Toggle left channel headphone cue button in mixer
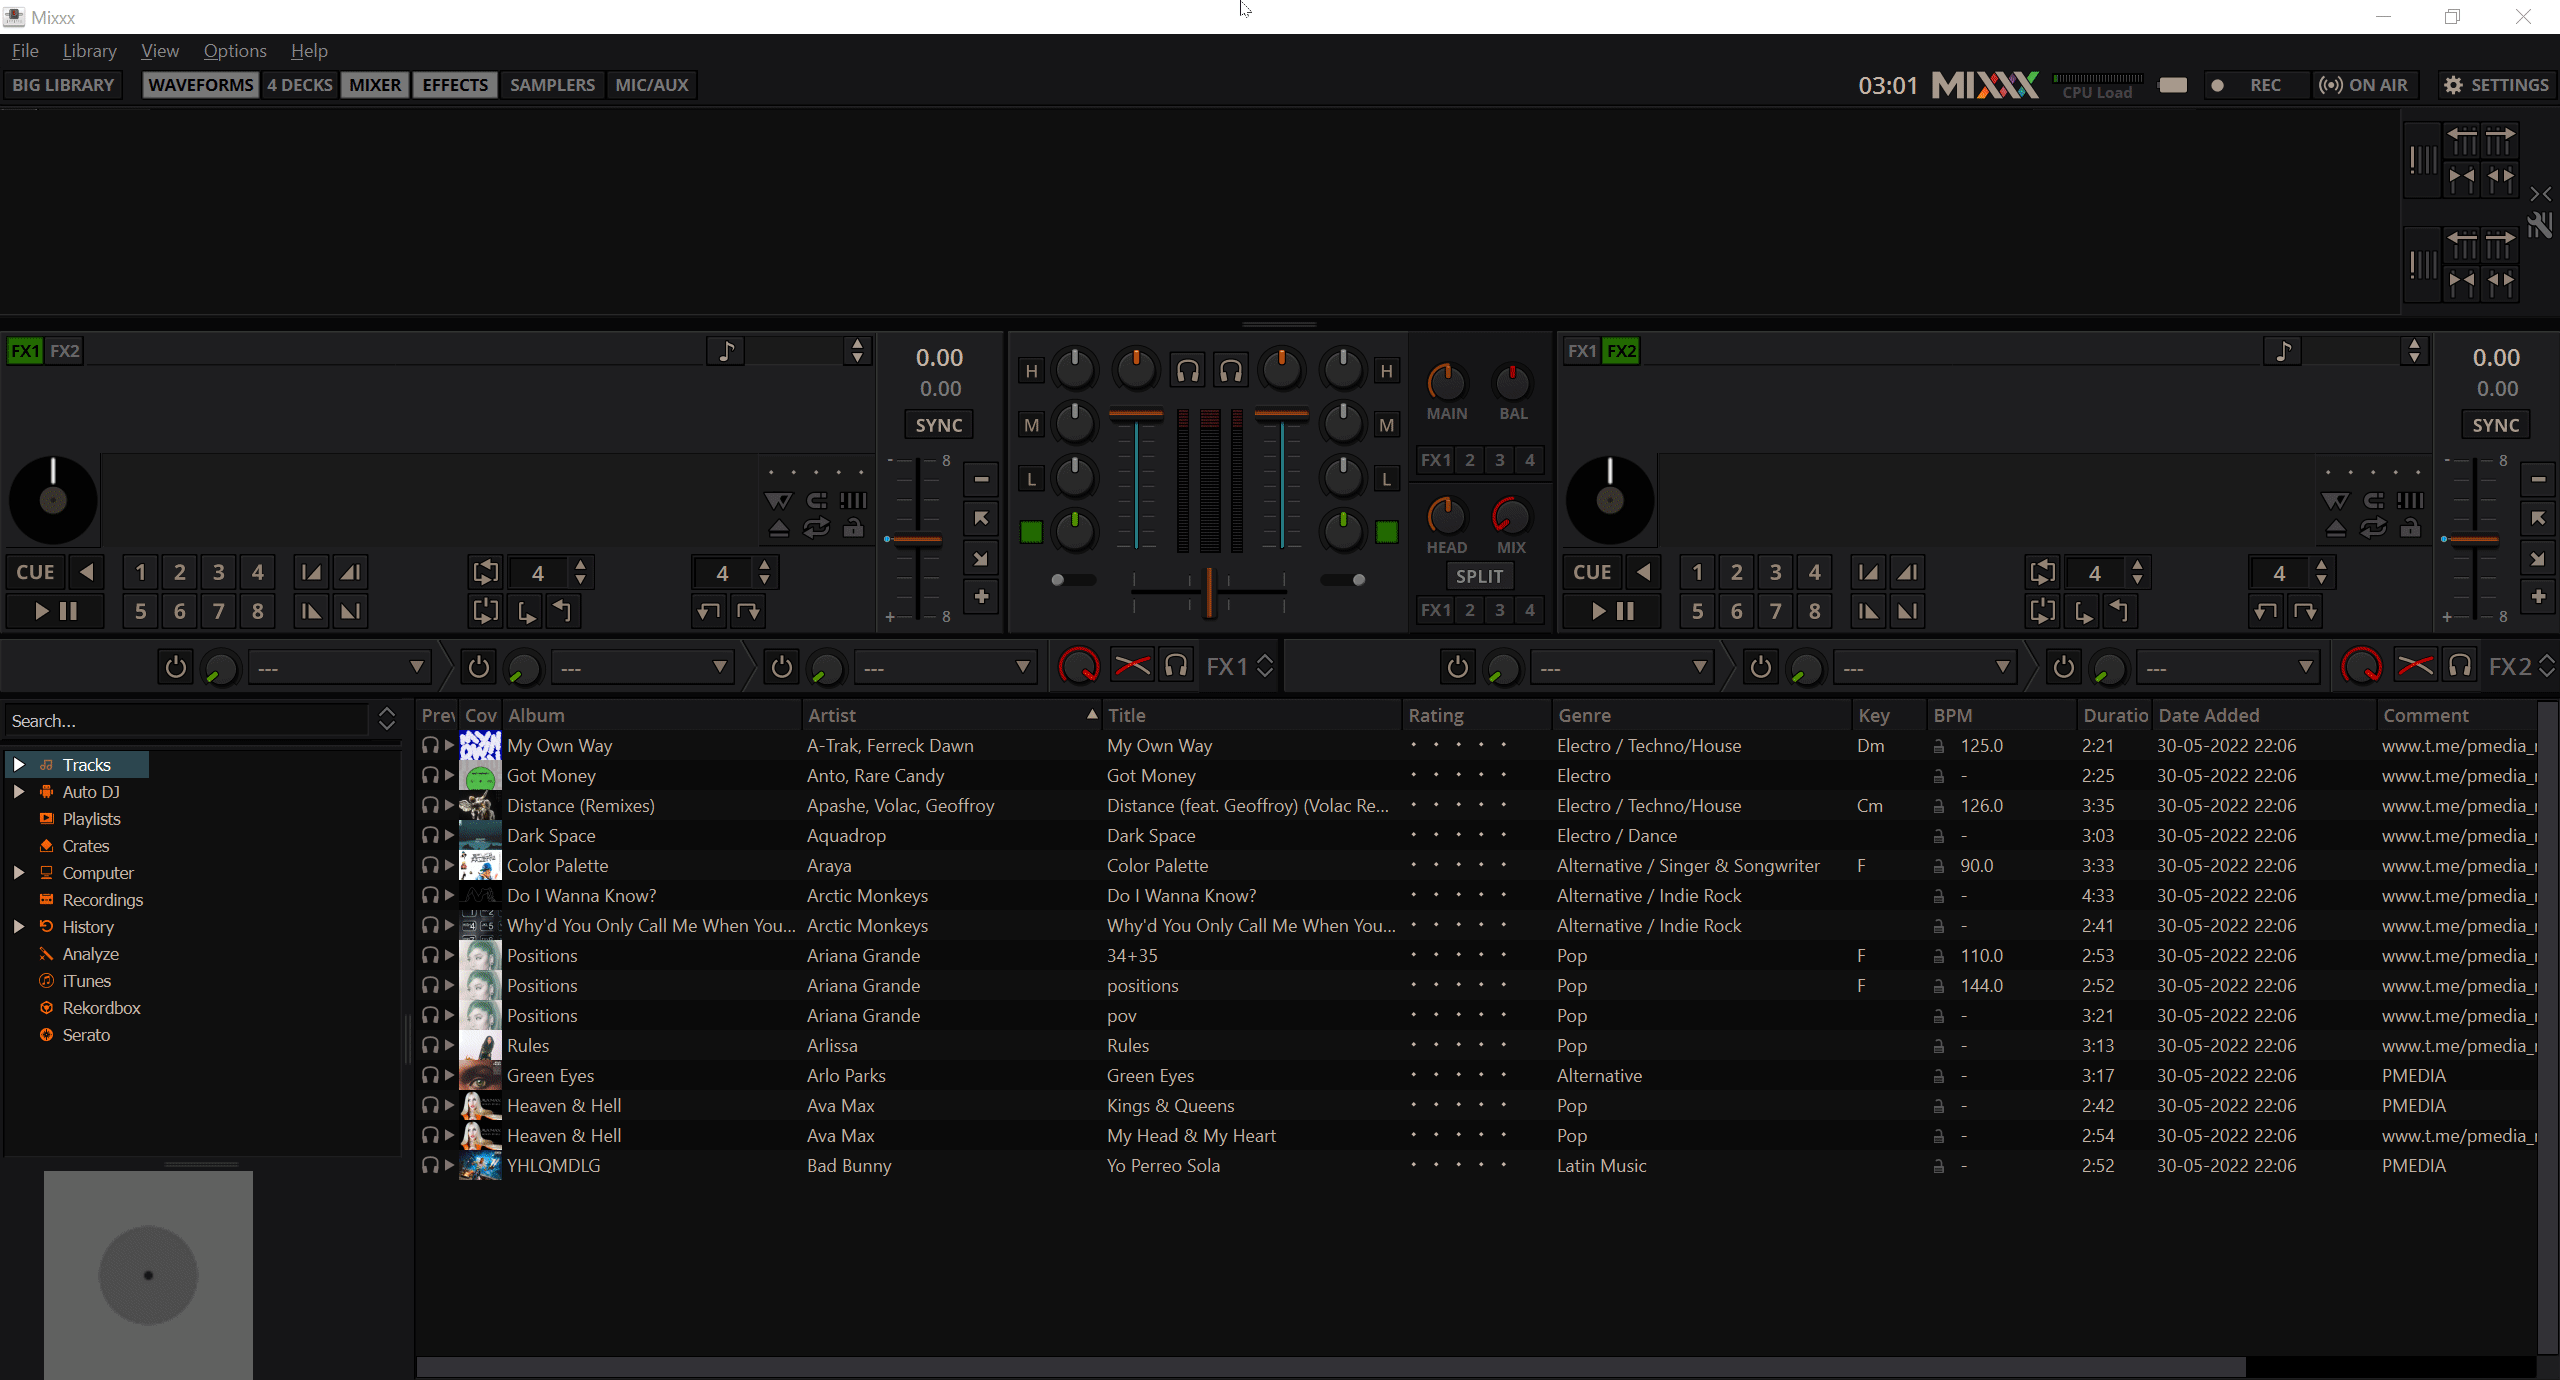This screenshot has width=2560, height=1380. [x=1187, y=371]
